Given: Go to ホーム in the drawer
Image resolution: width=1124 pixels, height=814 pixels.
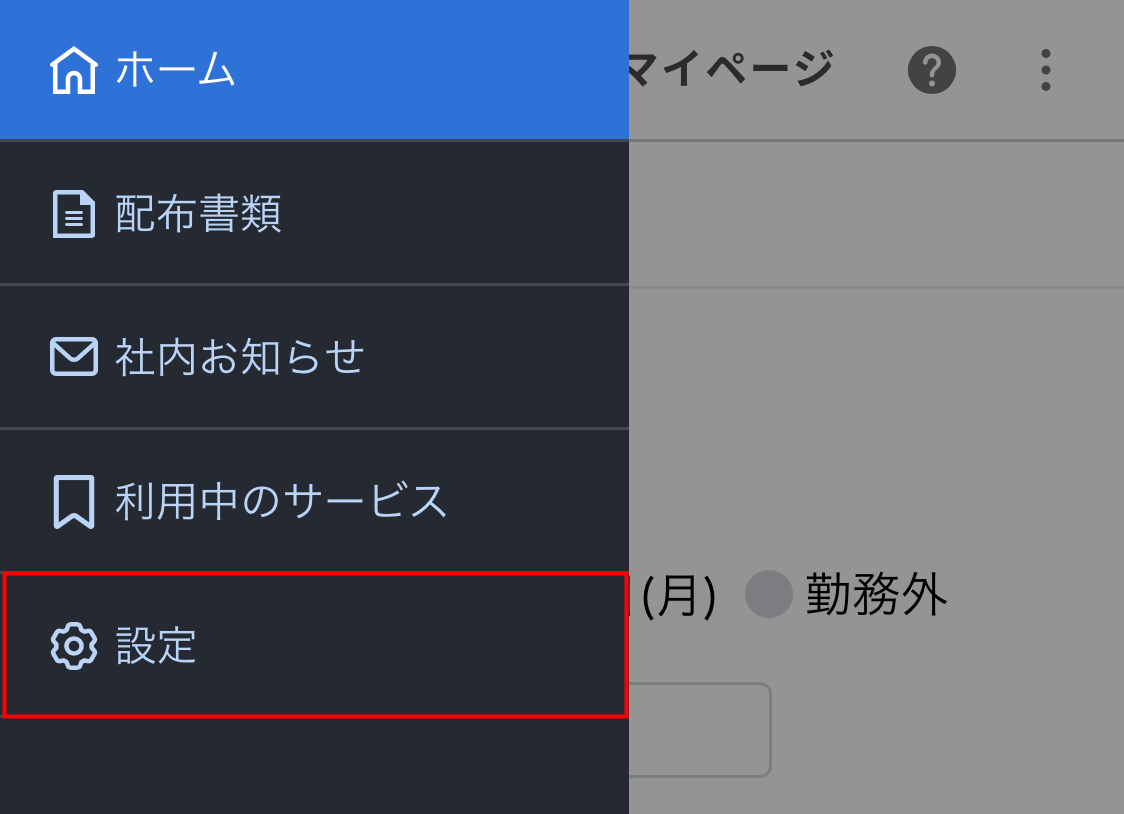Looking at the screenshot, I should (175, 70).
